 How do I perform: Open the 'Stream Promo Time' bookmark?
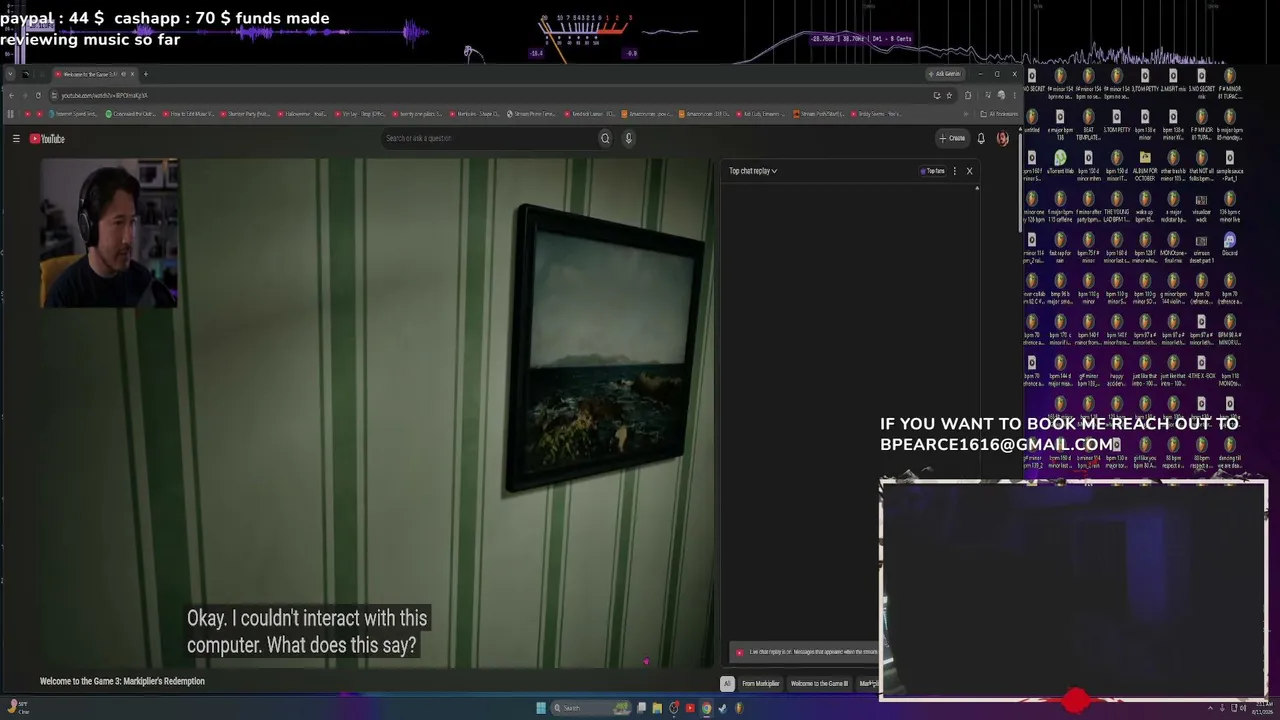coord(531,114)
